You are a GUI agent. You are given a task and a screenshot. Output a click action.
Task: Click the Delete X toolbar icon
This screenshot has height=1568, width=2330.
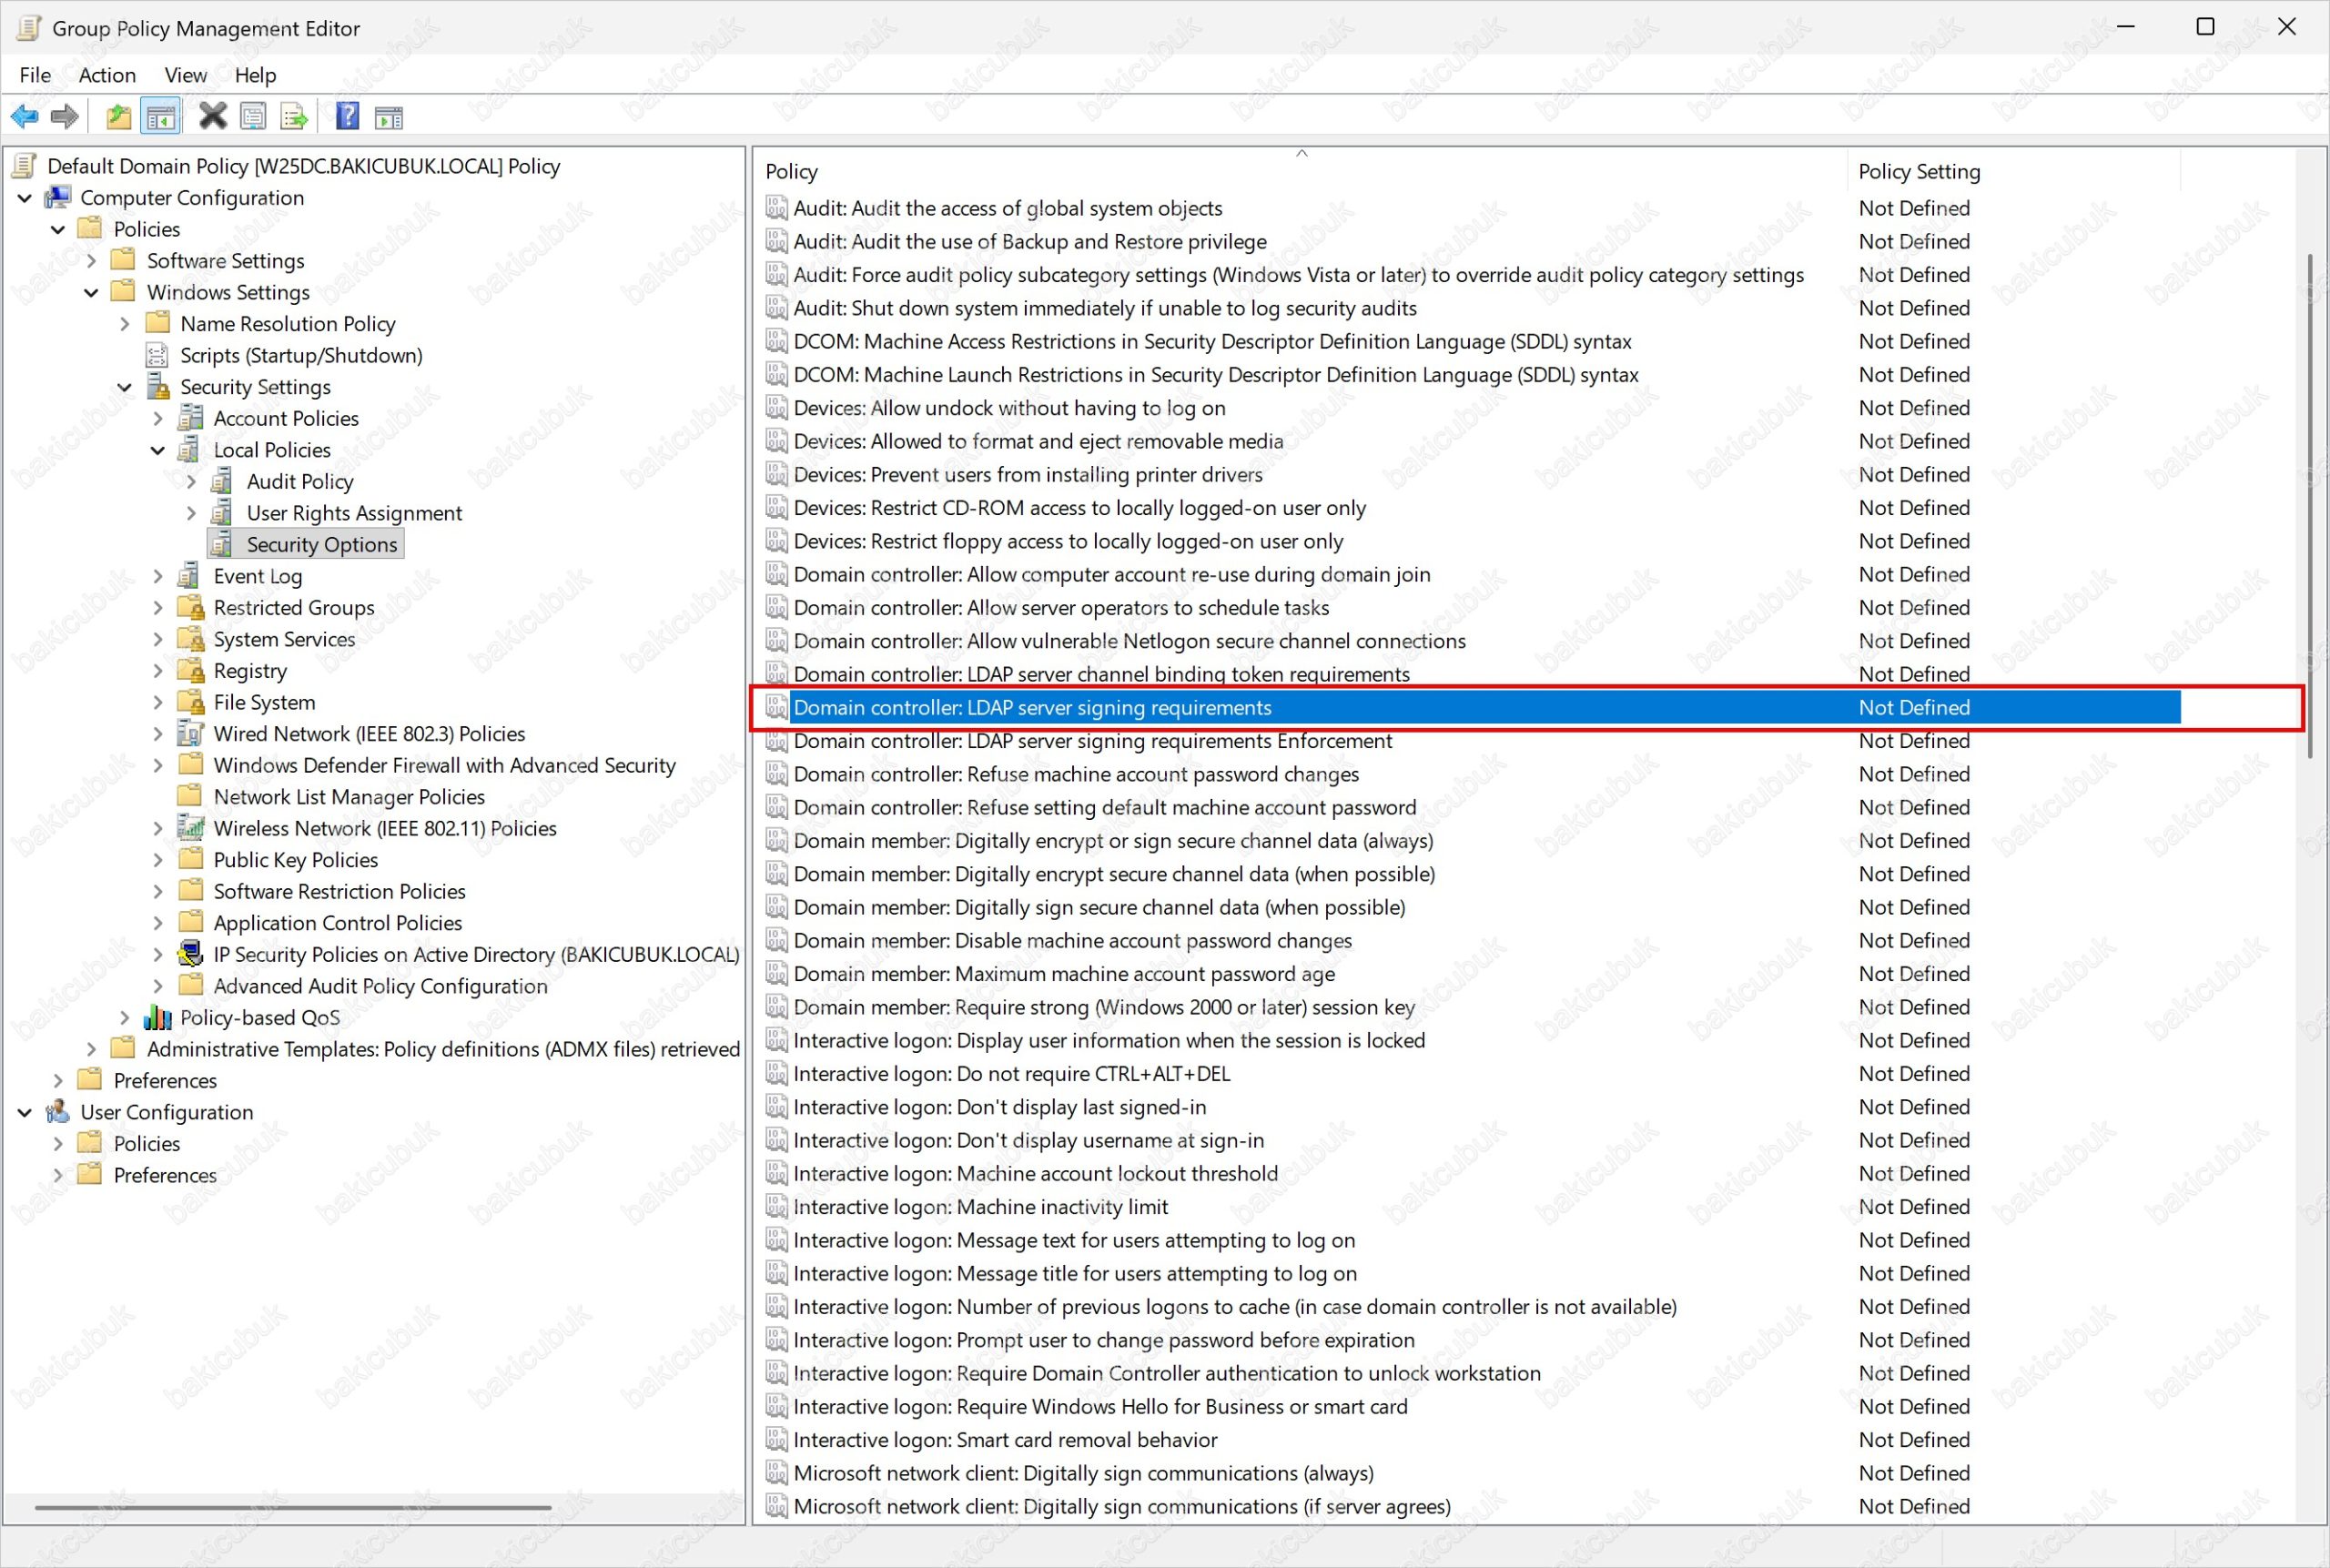[x=213, y=117]
